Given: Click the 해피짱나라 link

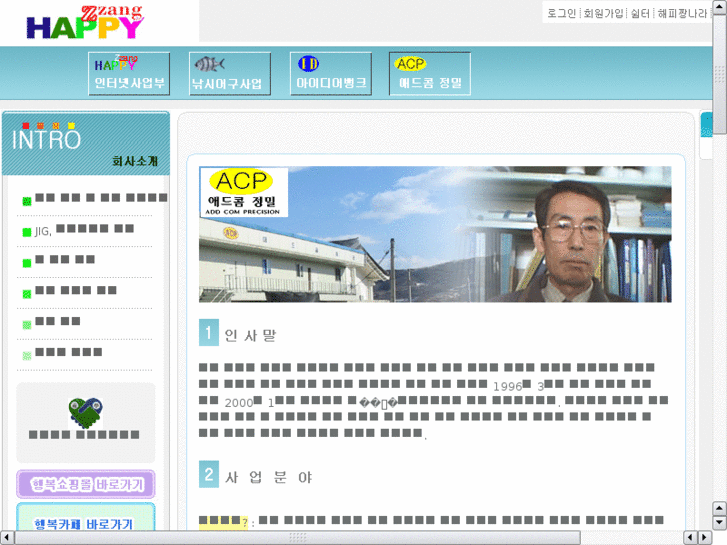Looking at the screenshot, I should pyautogui.click(x=682, y=13).
